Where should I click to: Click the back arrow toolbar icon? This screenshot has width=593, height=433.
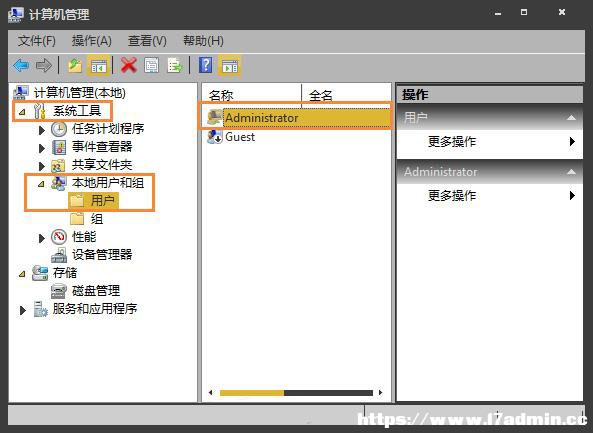click(21, 66)
